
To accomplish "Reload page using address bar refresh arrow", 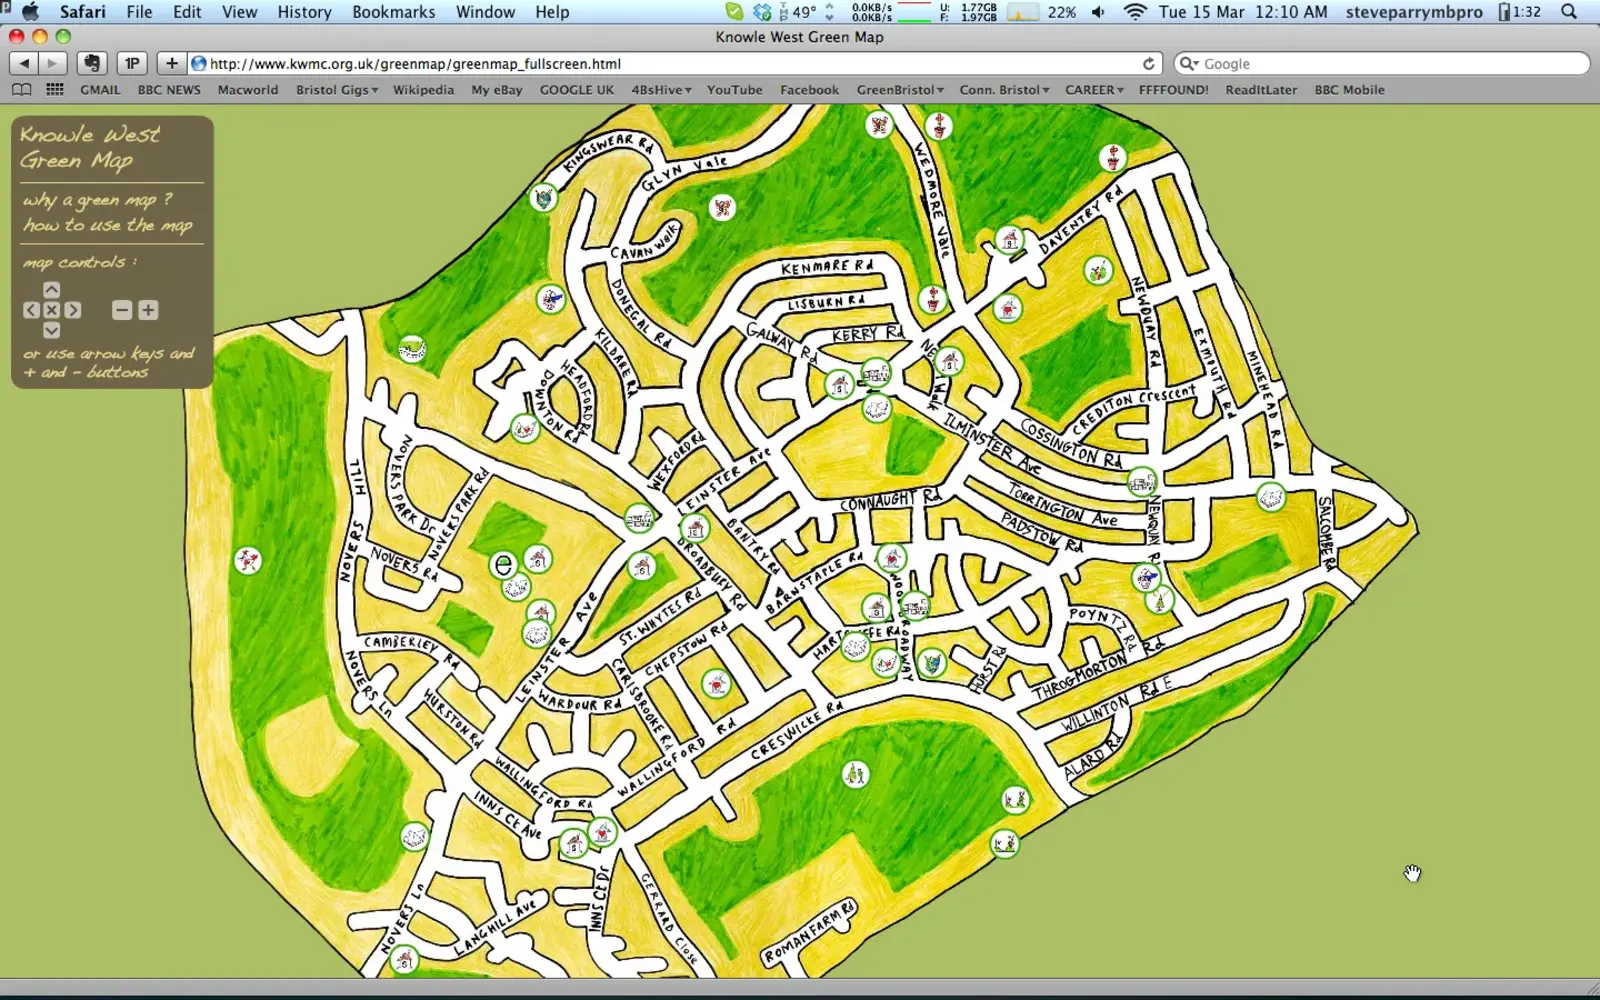I will coord(1149,63).
